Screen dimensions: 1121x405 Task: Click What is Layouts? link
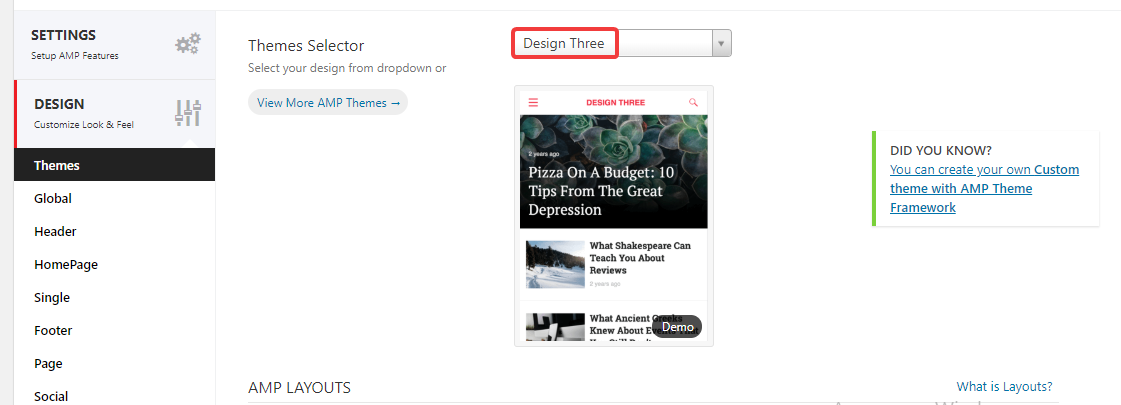point(1004,386)
